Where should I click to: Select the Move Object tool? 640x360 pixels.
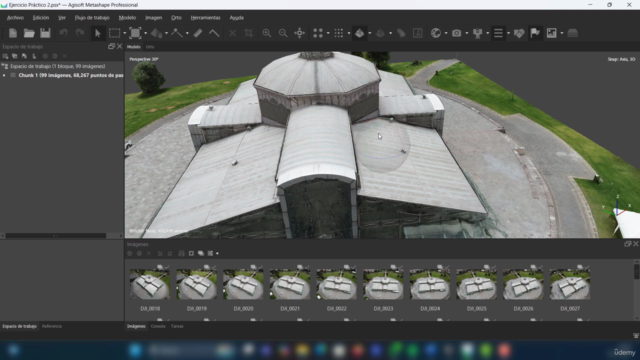pos(156,33)
